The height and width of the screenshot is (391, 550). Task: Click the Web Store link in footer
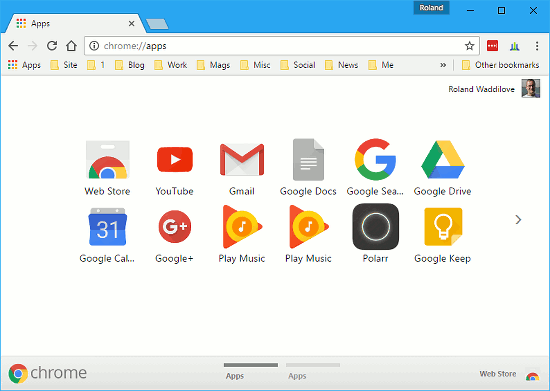point(498,374)
